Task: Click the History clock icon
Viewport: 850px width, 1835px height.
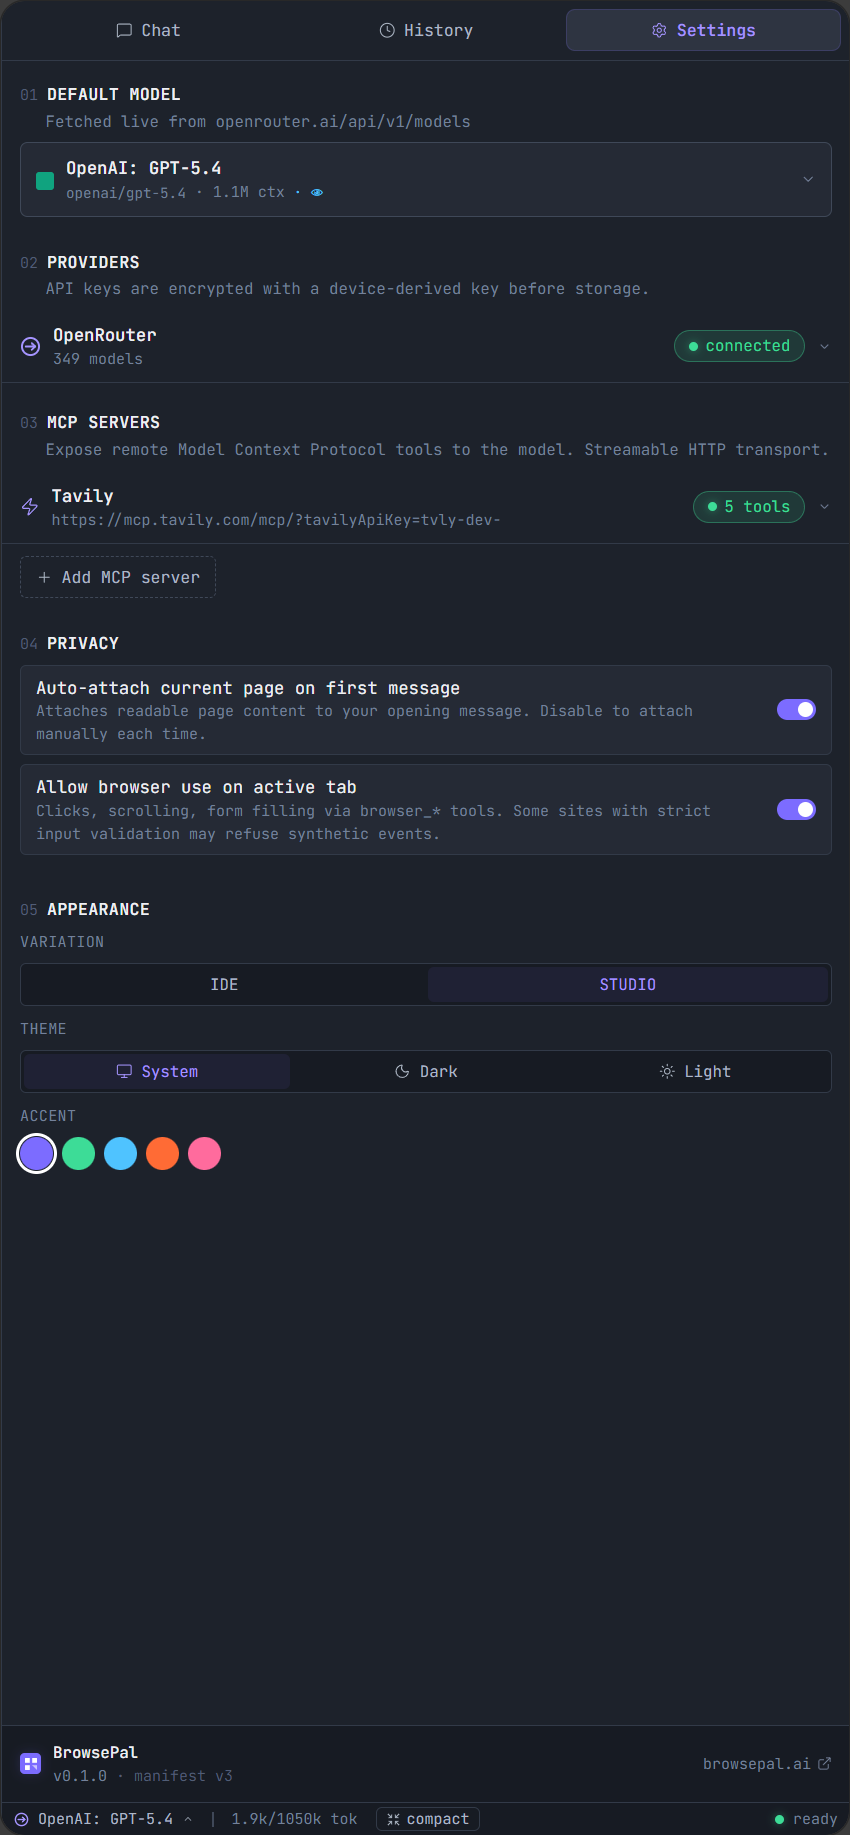Action: pyautogui.click(x=387, y=30)
